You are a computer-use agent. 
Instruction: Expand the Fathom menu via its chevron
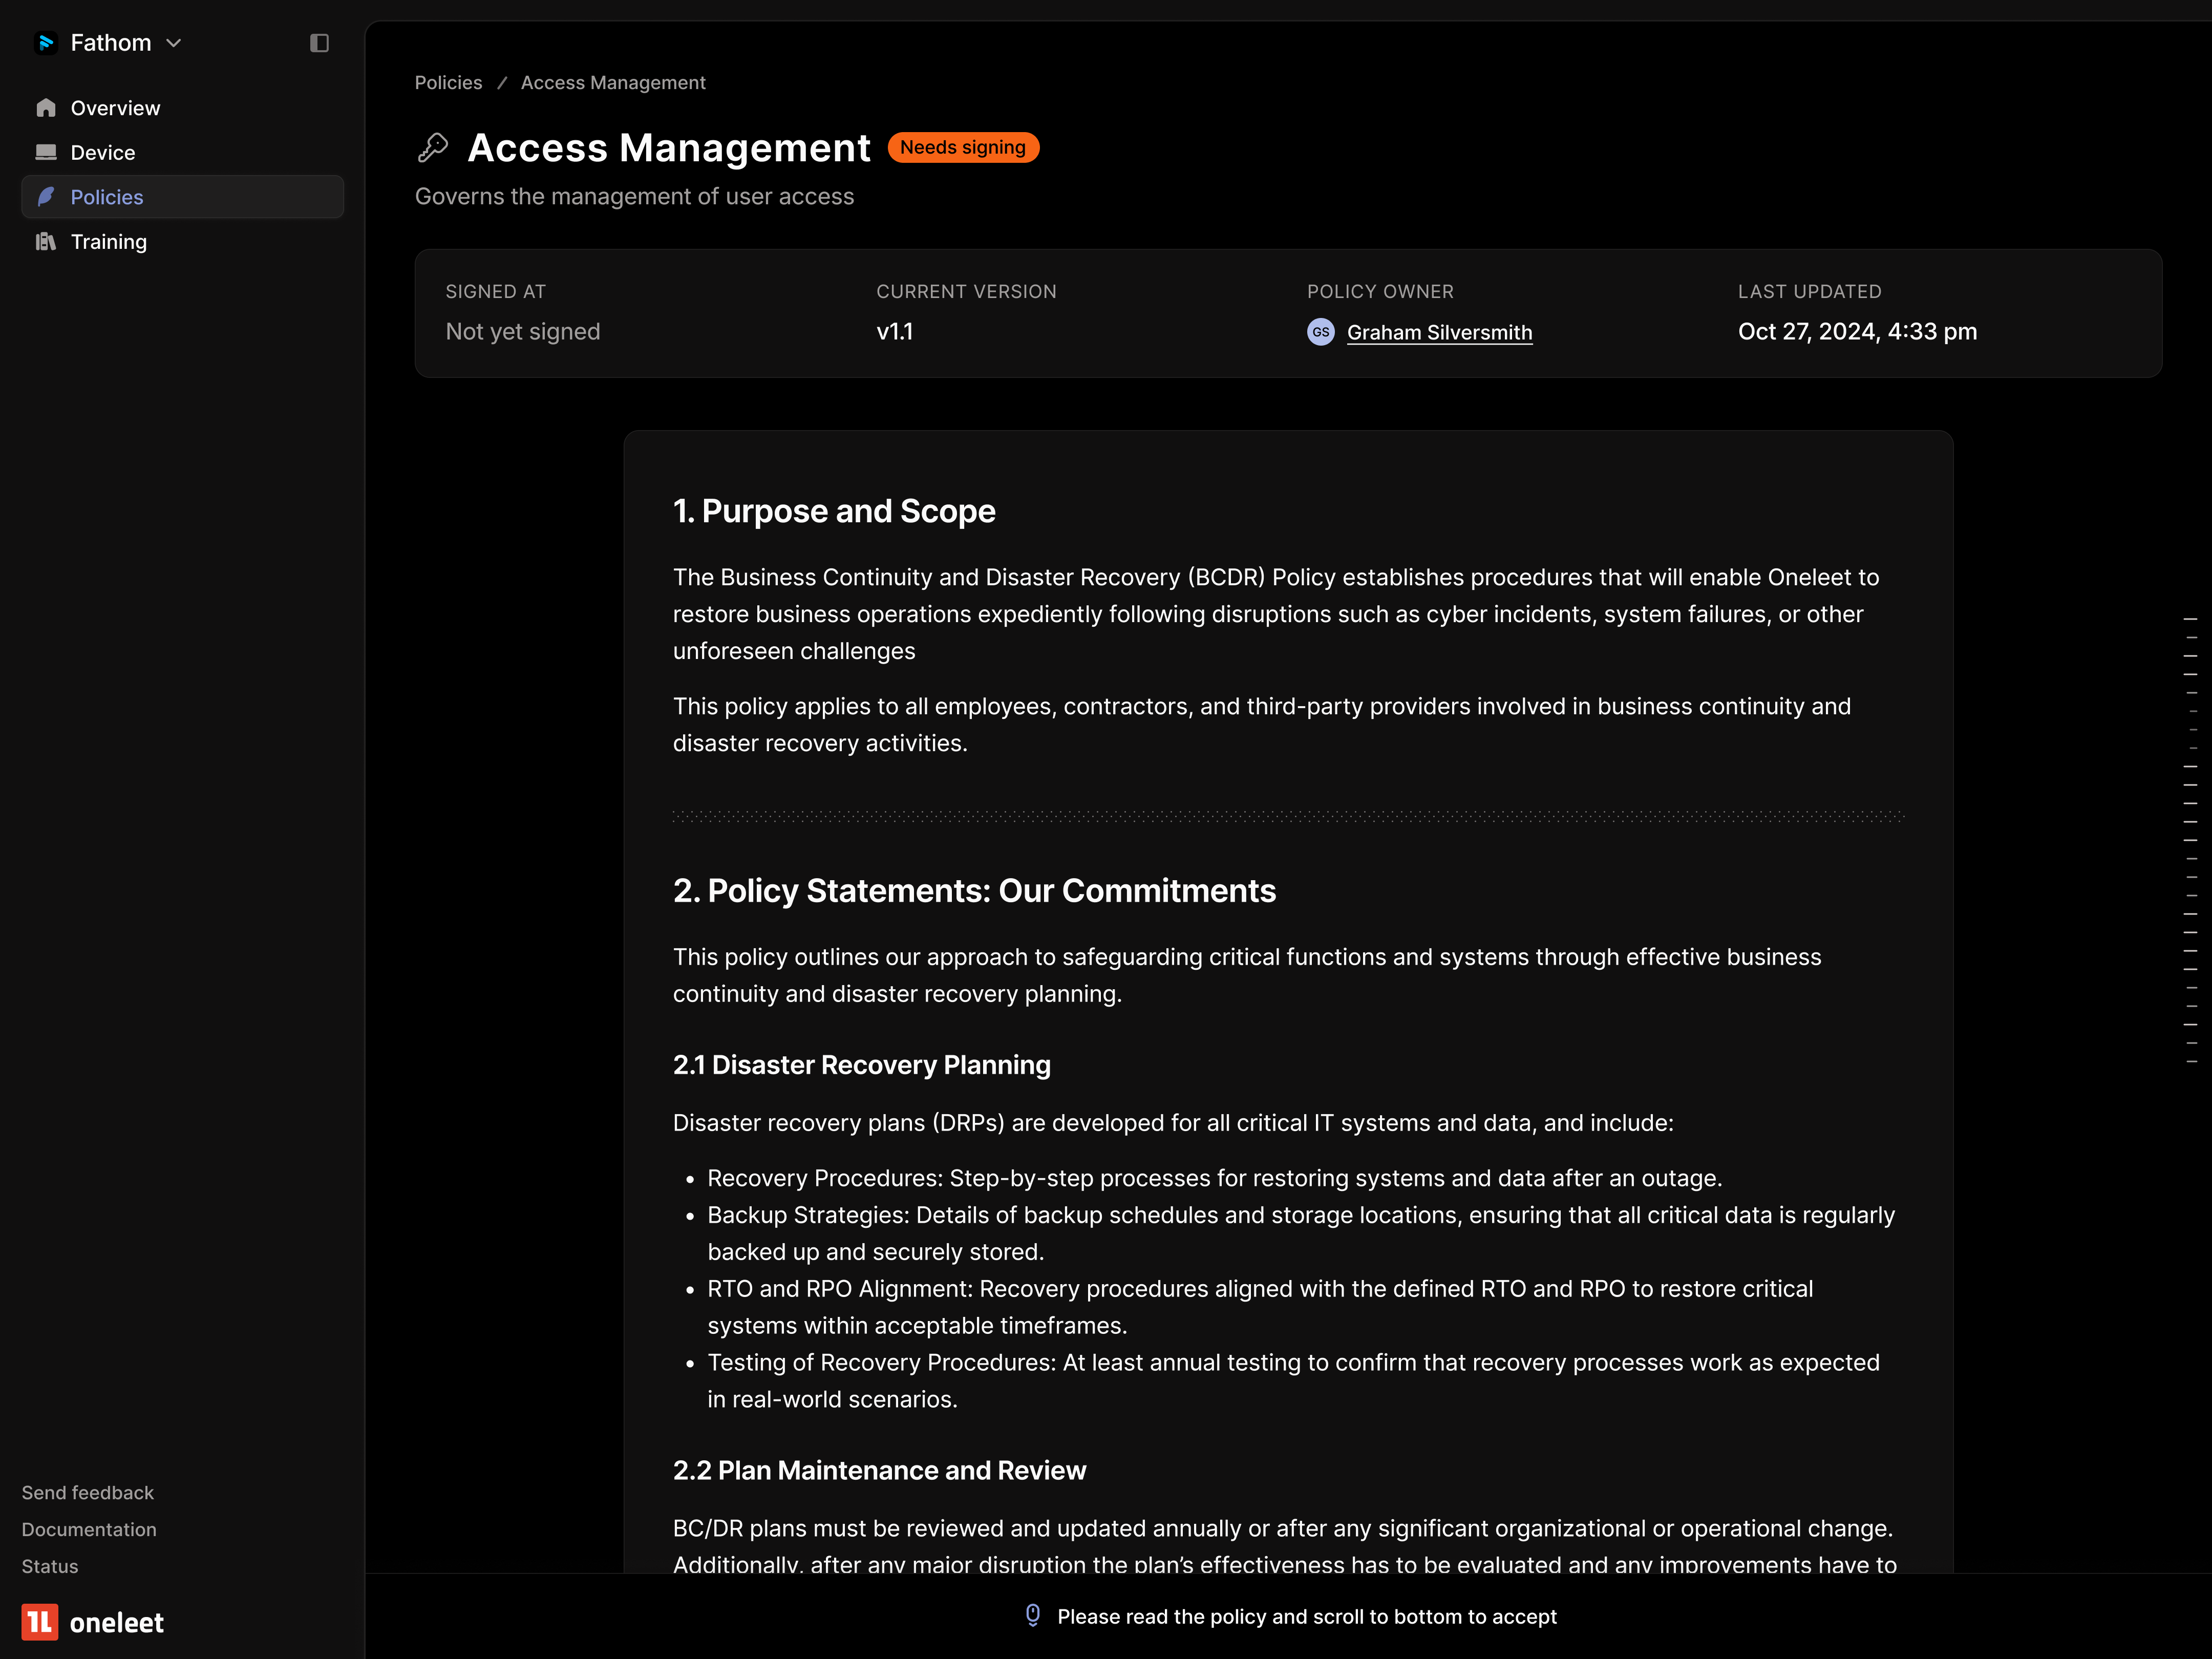pyautogui.click(x=174, y=43)
